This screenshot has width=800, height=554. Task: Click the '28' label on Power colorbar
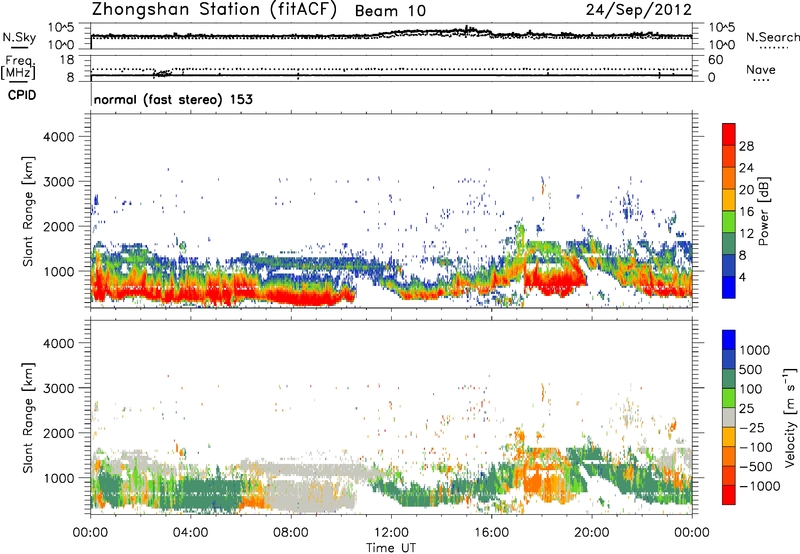[746, 146]
